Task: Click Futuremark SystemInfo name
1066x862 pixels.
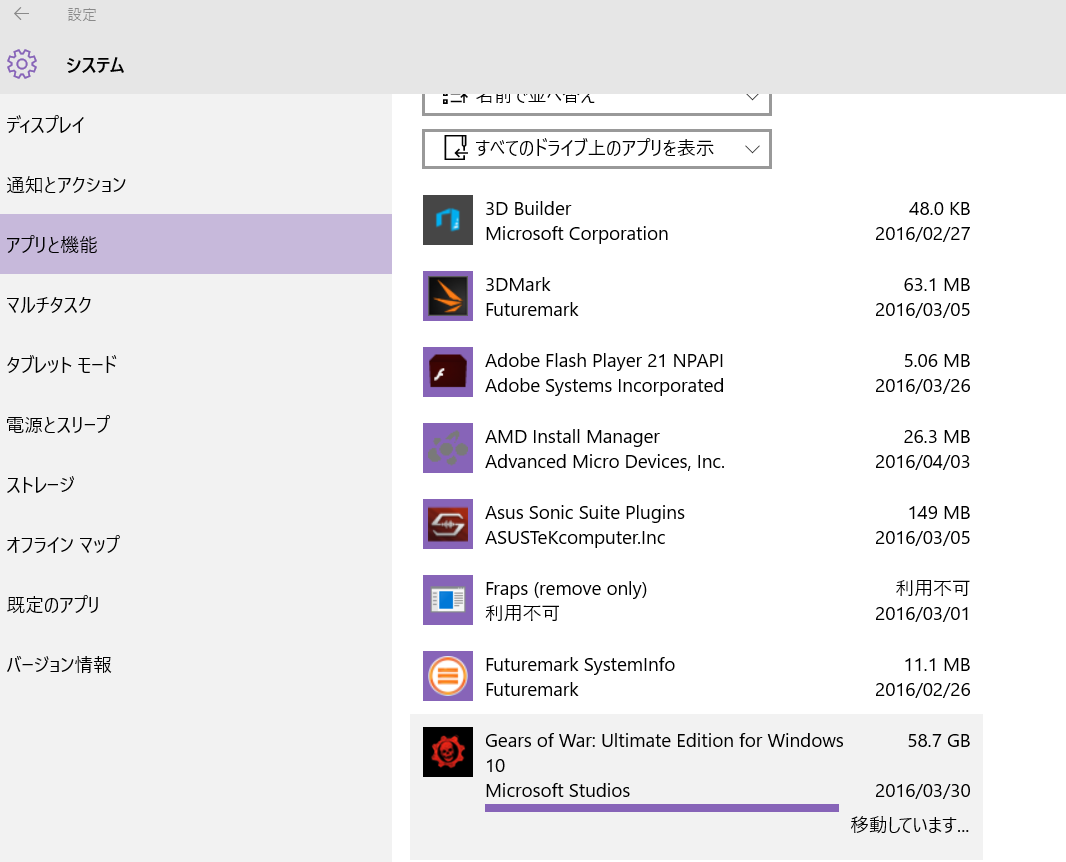Action: 580,665
